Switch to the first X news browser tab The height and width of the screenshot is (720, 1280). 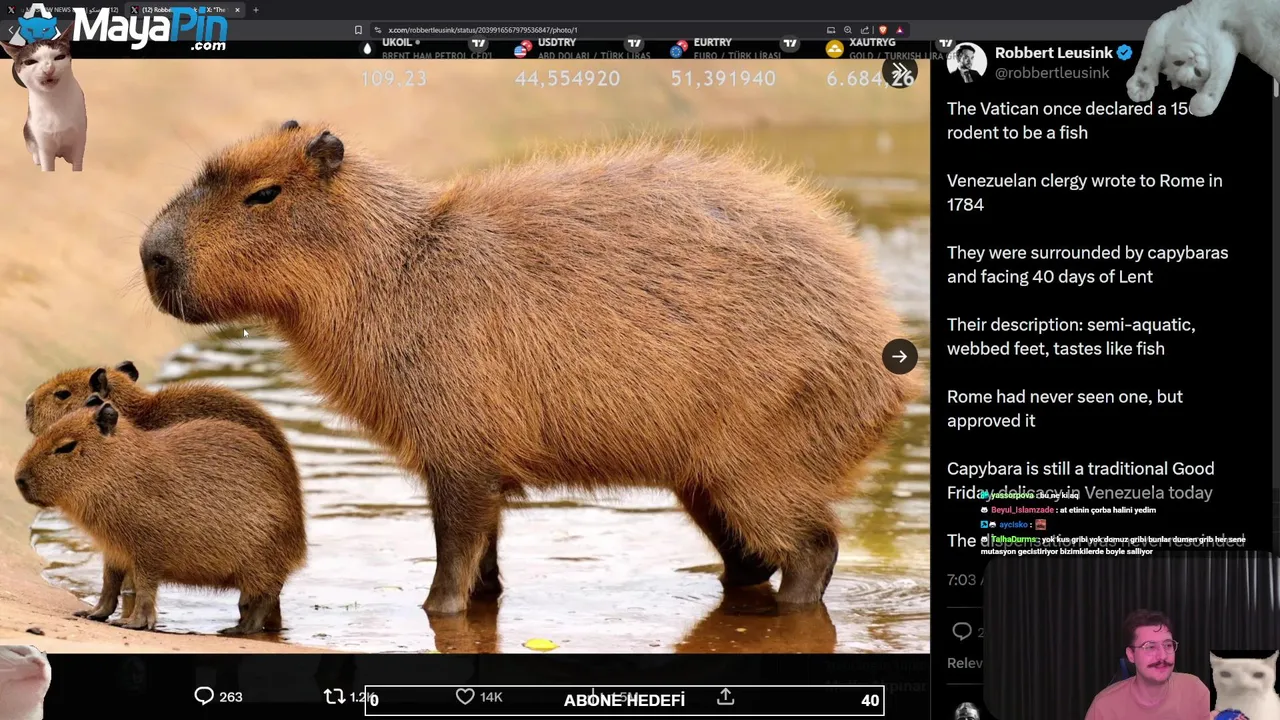click(x=65, y=10)
